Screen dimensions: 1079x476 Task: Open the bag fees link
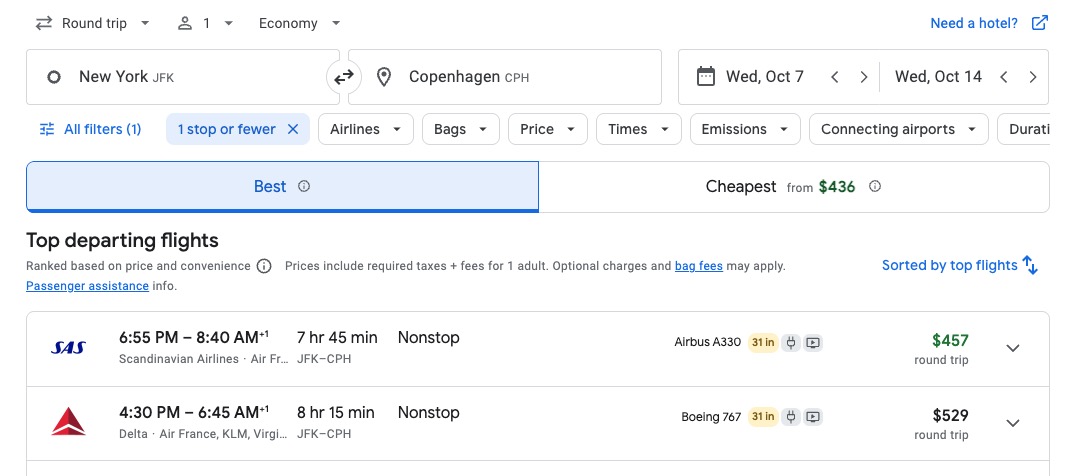pos(698,266)
